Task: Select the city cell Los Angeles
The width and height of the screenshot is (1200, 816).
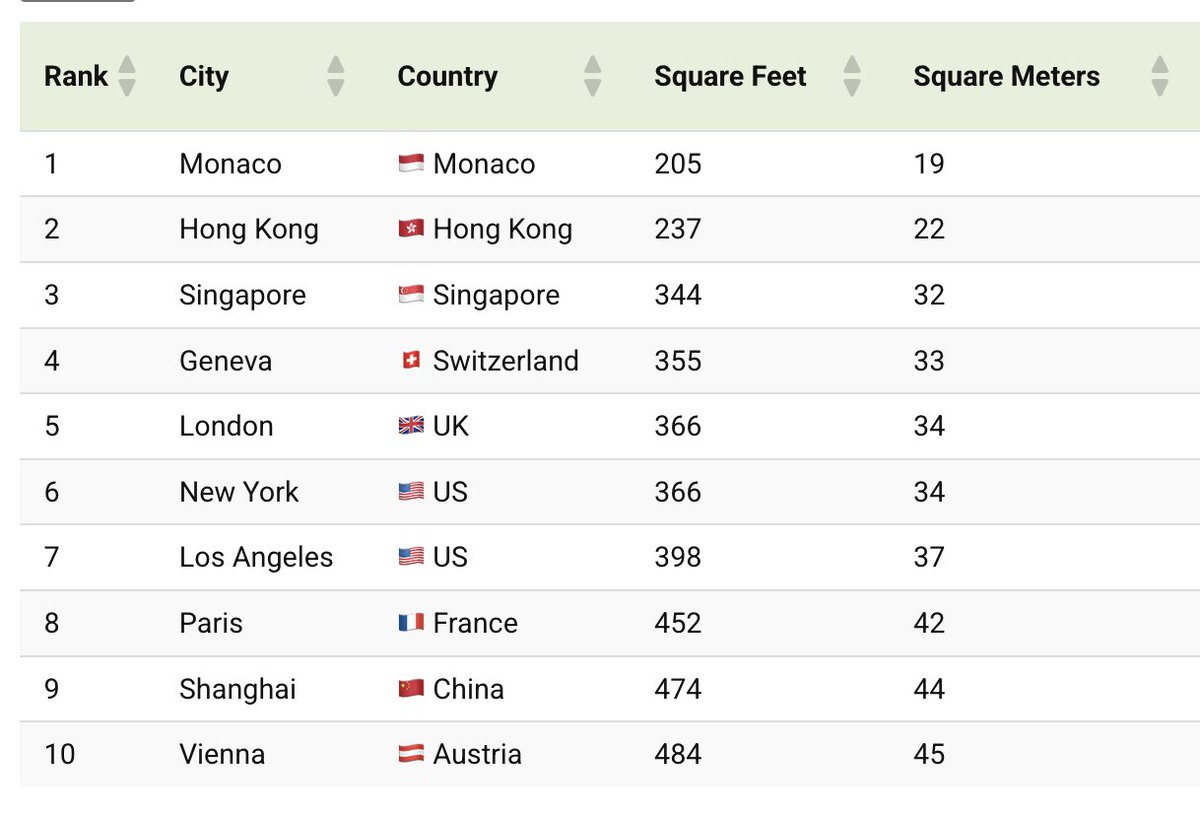Action: 256,558
